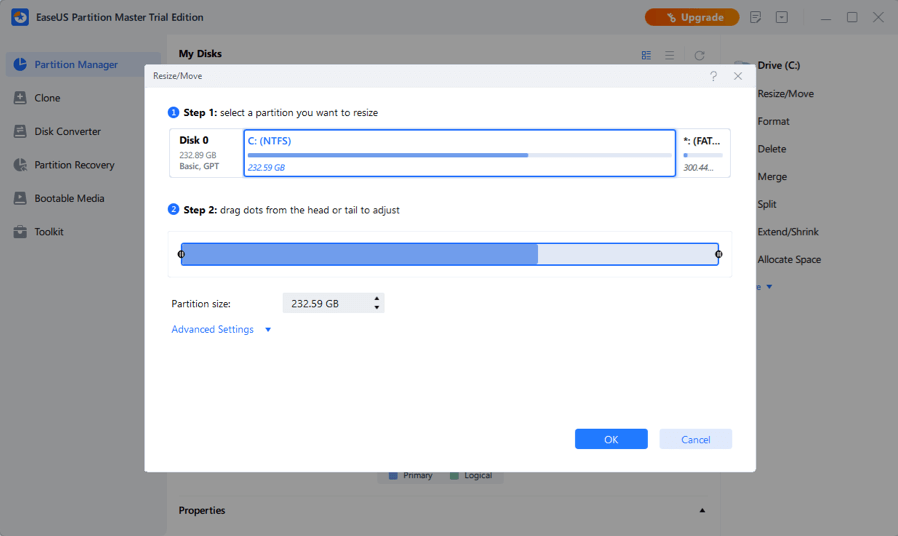Click the Clone icon in sidebar
Screen dimensions: 898x536
click(x=20, y=98)
